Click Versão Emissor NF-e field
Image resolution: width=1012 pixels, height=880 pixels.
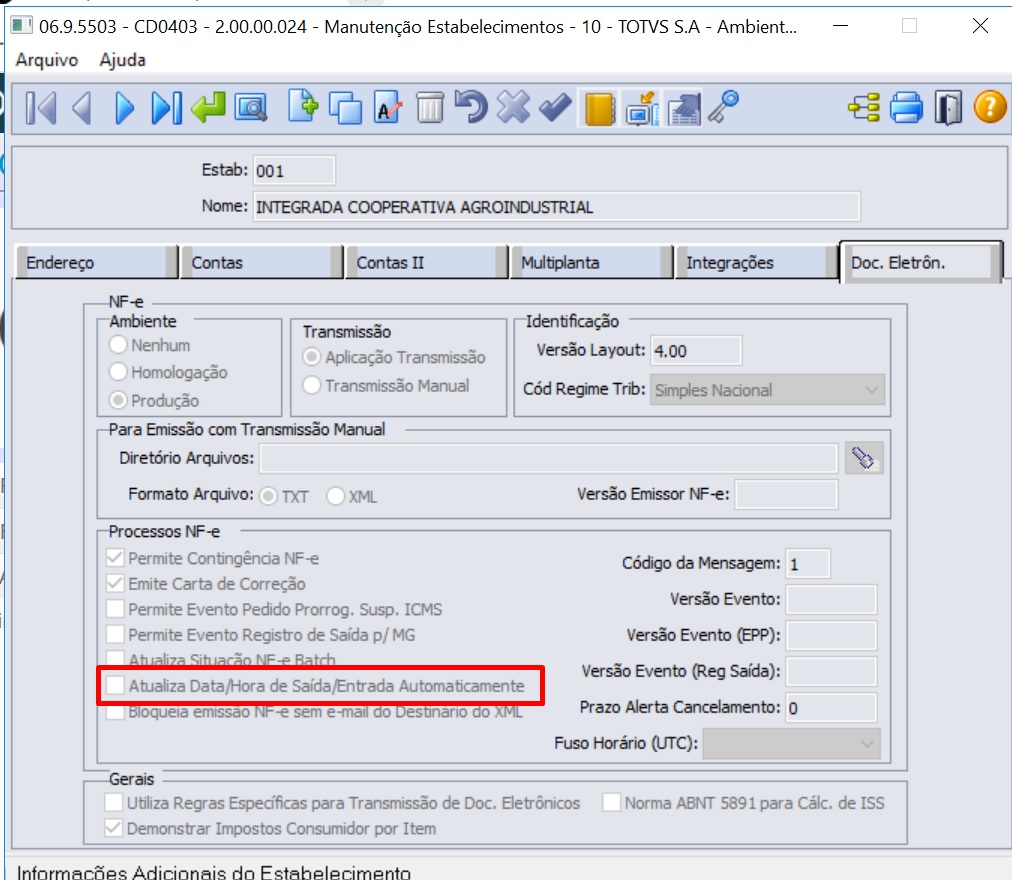tap(786, 495)
